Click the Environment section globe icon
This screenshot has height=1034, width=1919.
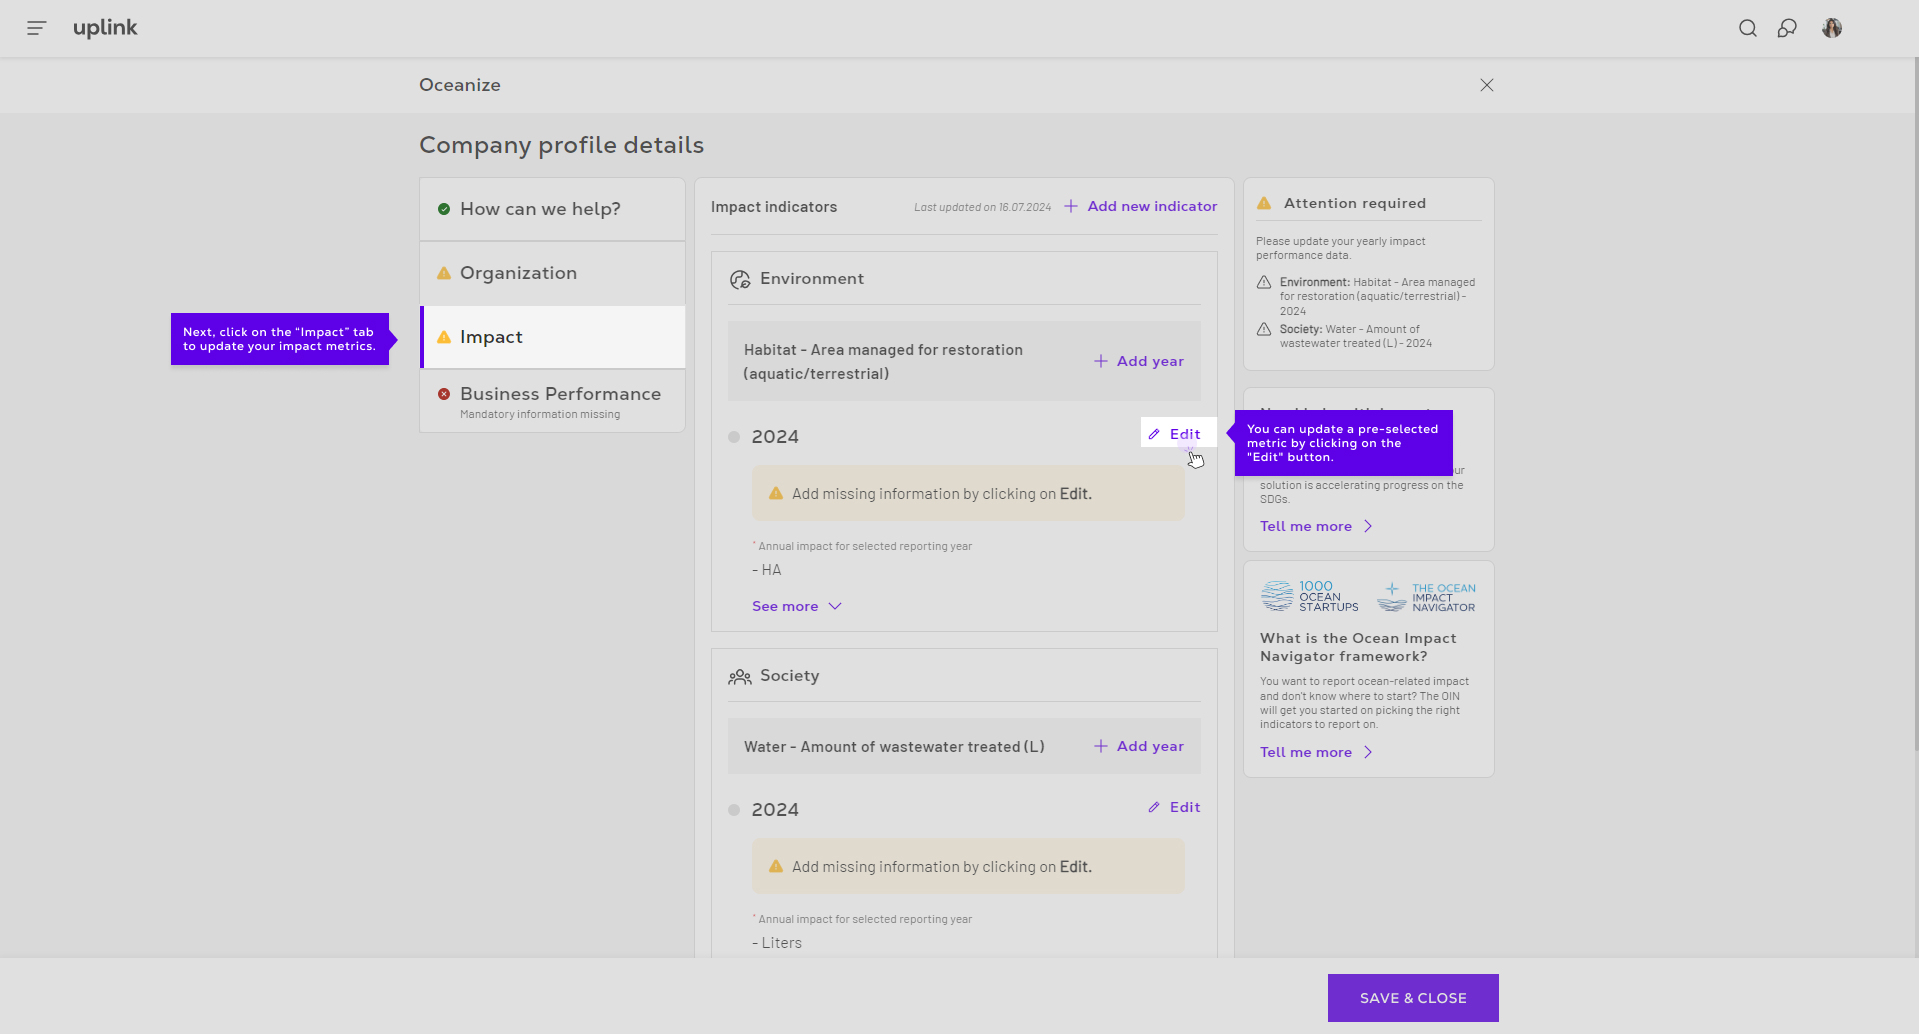point(740,280)
